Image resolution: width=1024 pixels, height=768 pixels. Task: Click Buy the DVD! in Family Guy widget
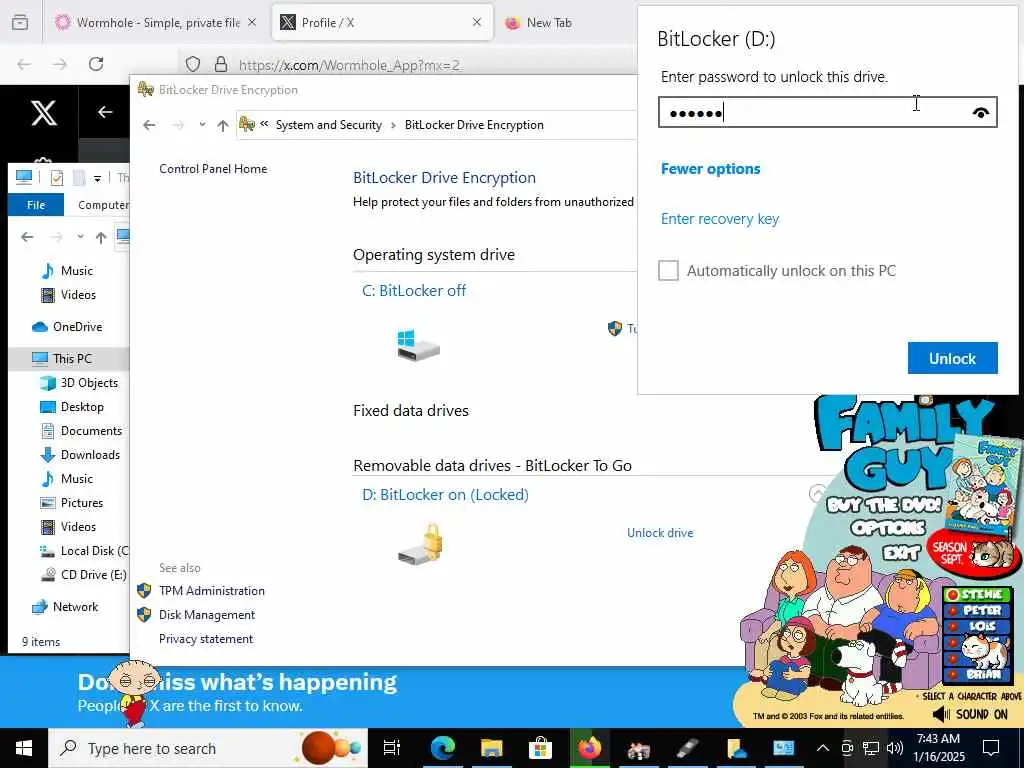point(884,505)
